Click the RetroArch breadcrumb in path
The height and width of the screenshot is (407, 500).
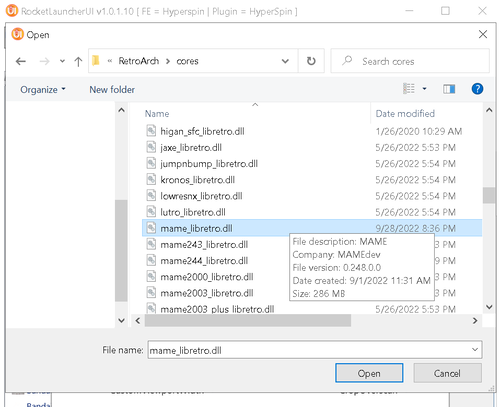139,61
